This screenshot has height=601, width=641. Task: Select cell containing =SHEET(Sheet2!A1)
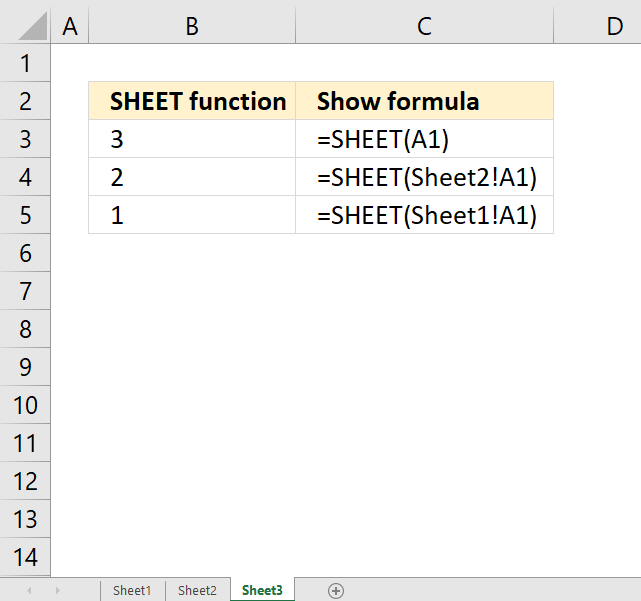click(x=424, y=177)
